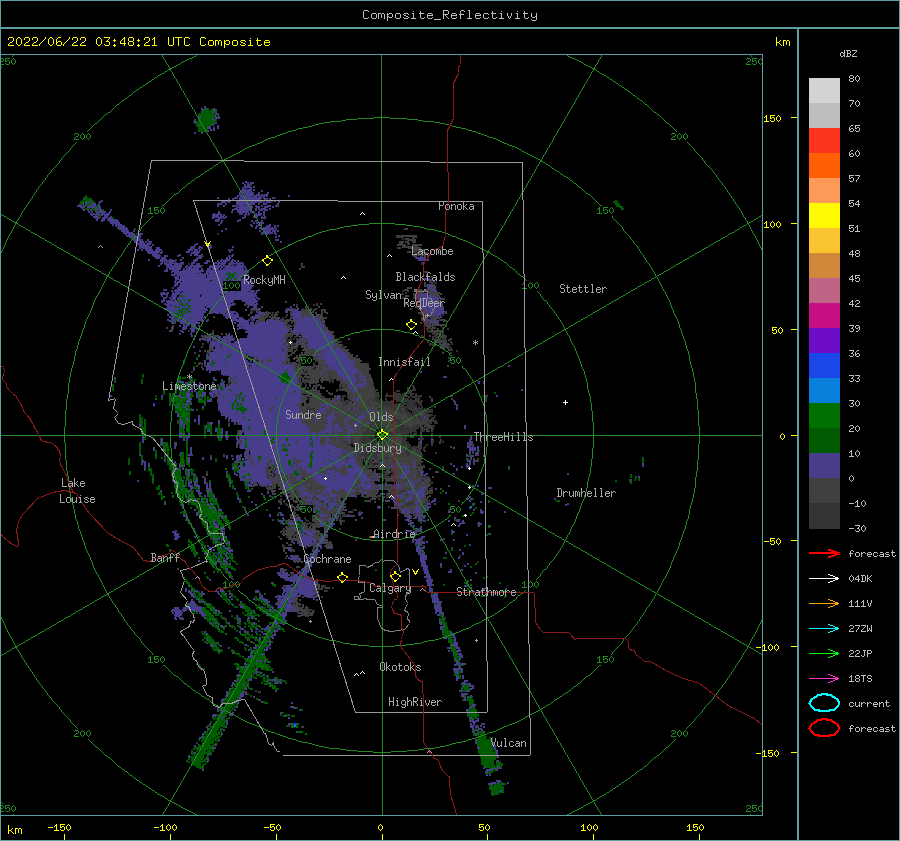
Task: Pick the yellow 51-54 dBZ swatch
Action: [x=824, y=216]
